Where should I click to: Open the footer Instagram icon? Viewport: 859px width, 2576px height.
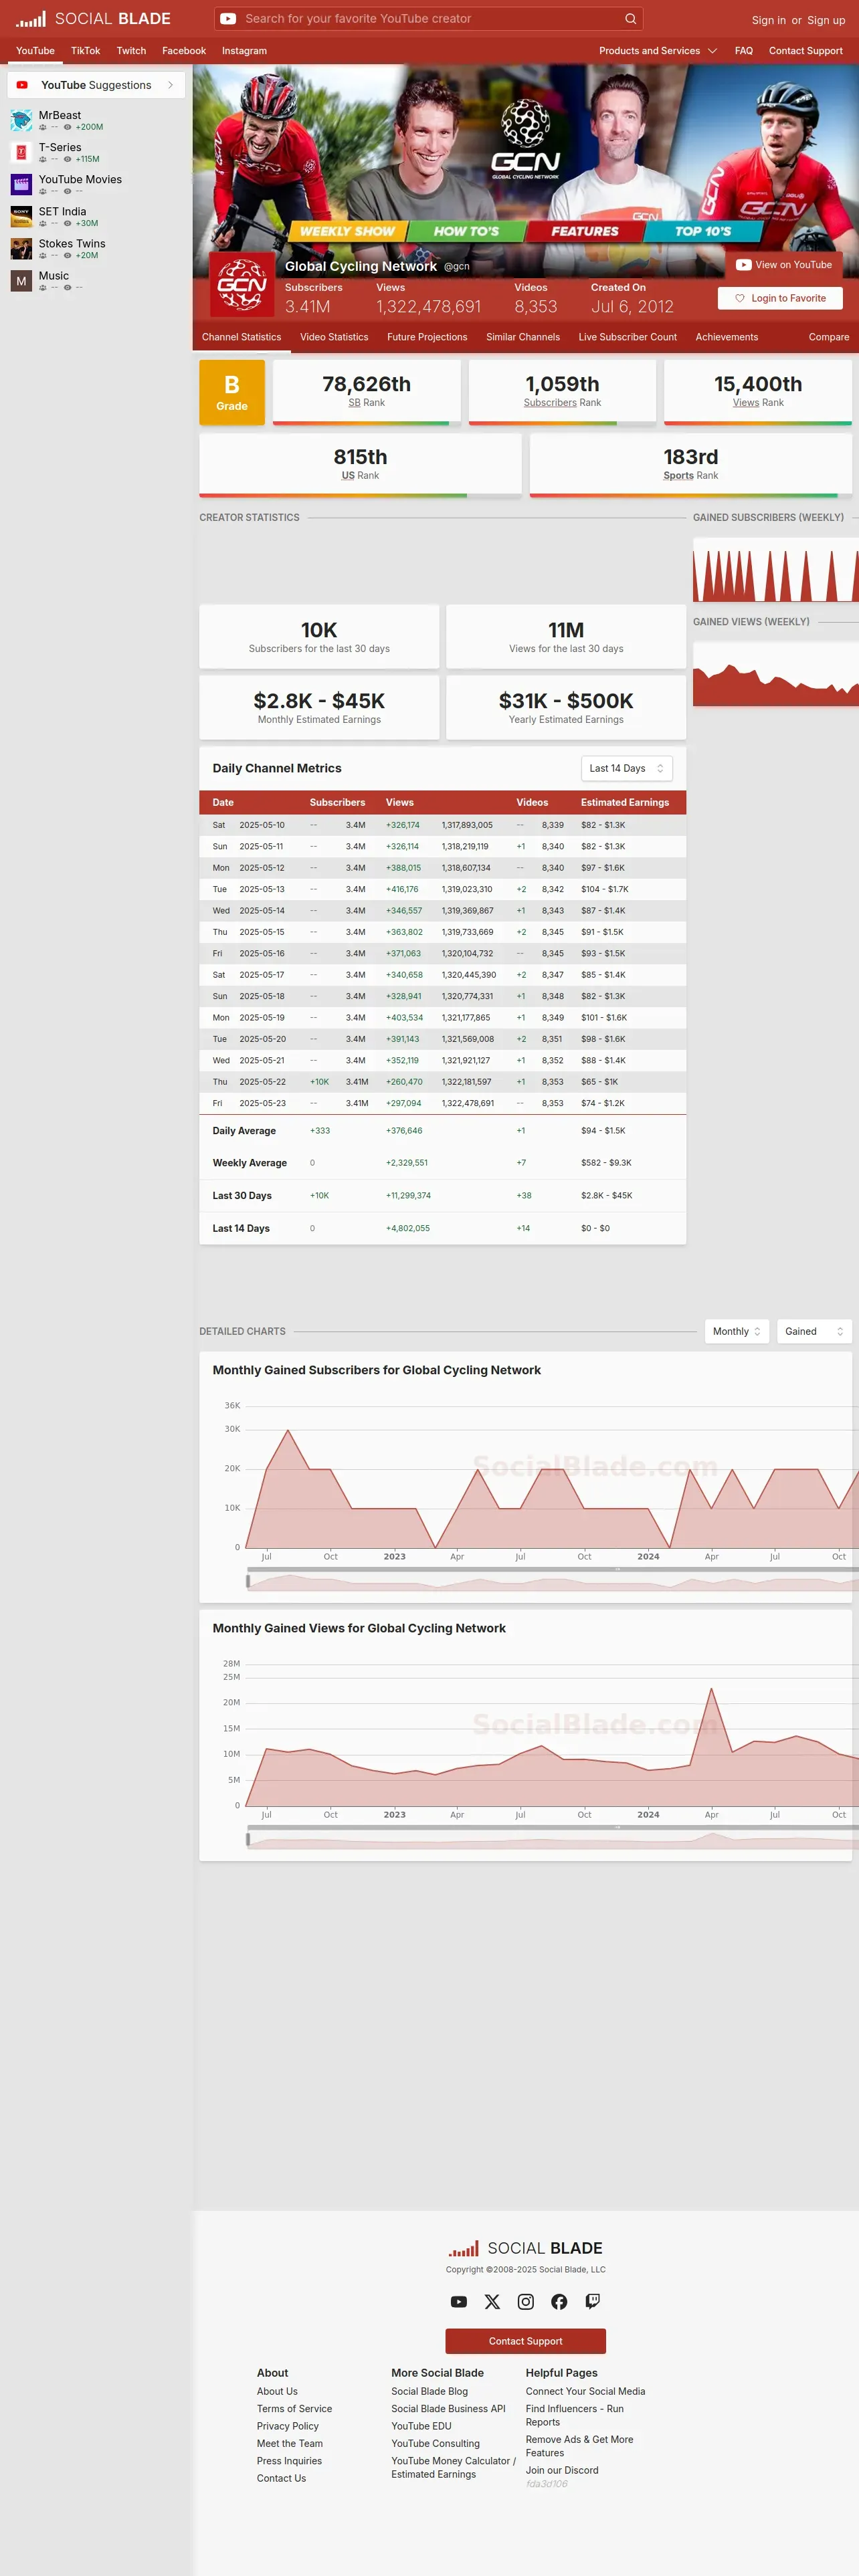pyautogui.click(x=526, y=2301)
